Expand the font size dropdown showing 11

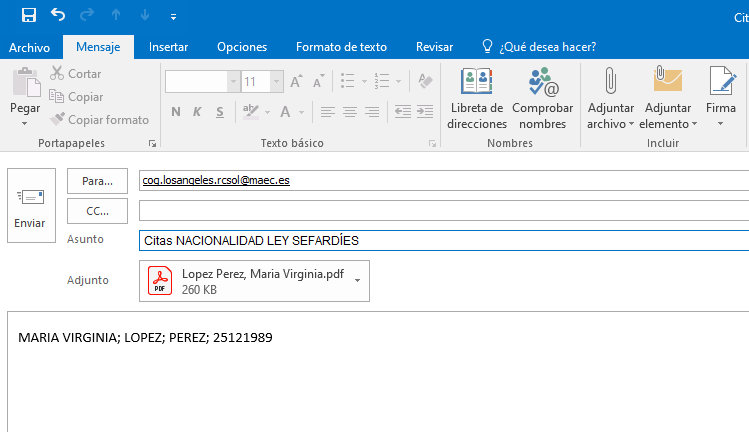(275, 82)
